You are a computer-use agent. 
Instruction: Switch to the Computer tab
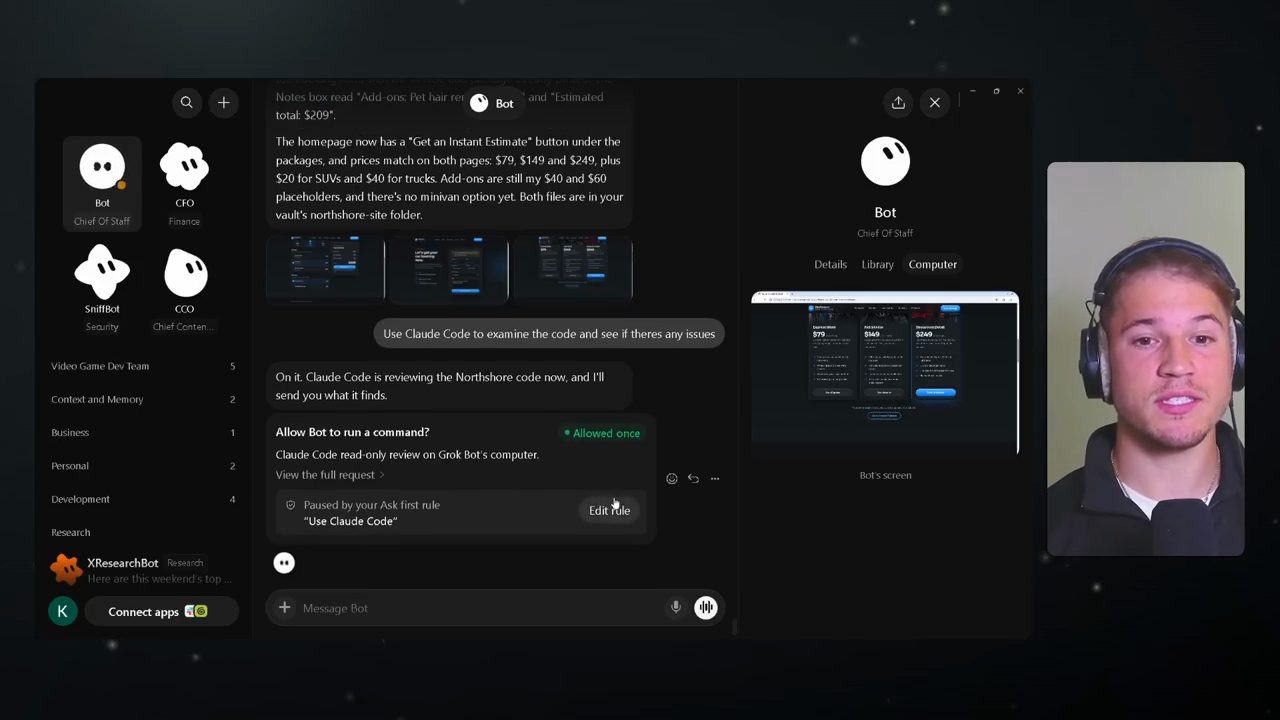(x=933, y=264)
